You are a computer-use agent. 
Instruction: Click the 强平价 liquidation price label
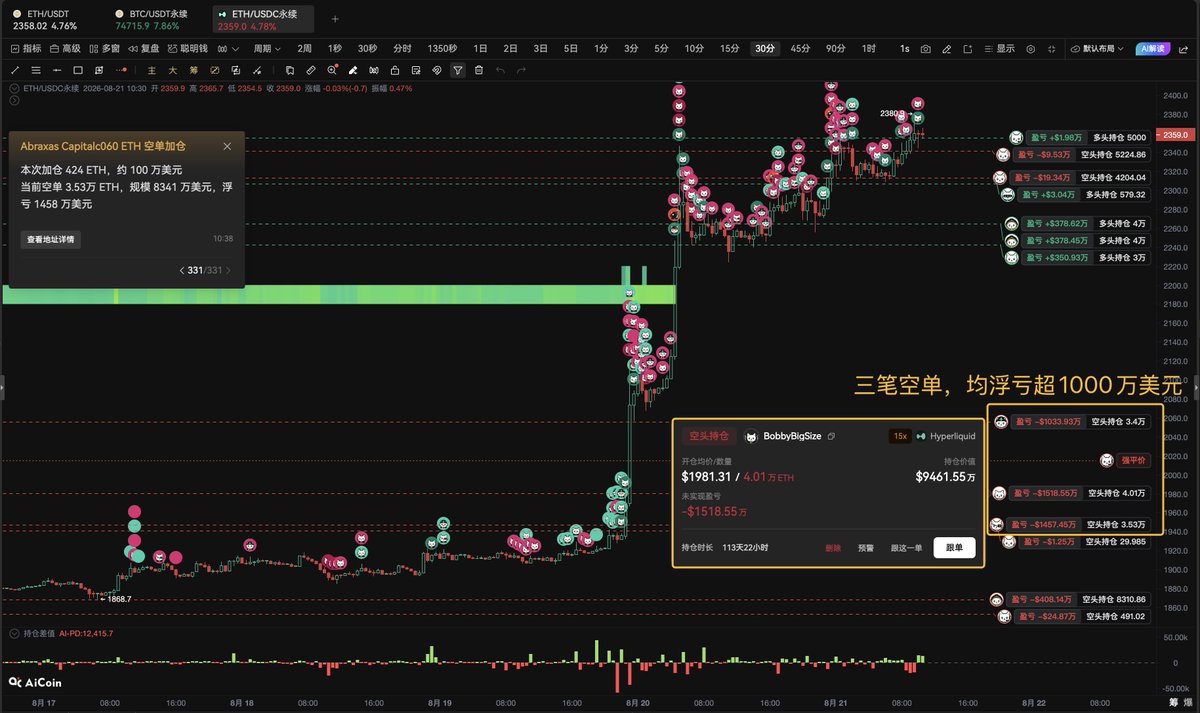click(1133, 461)
